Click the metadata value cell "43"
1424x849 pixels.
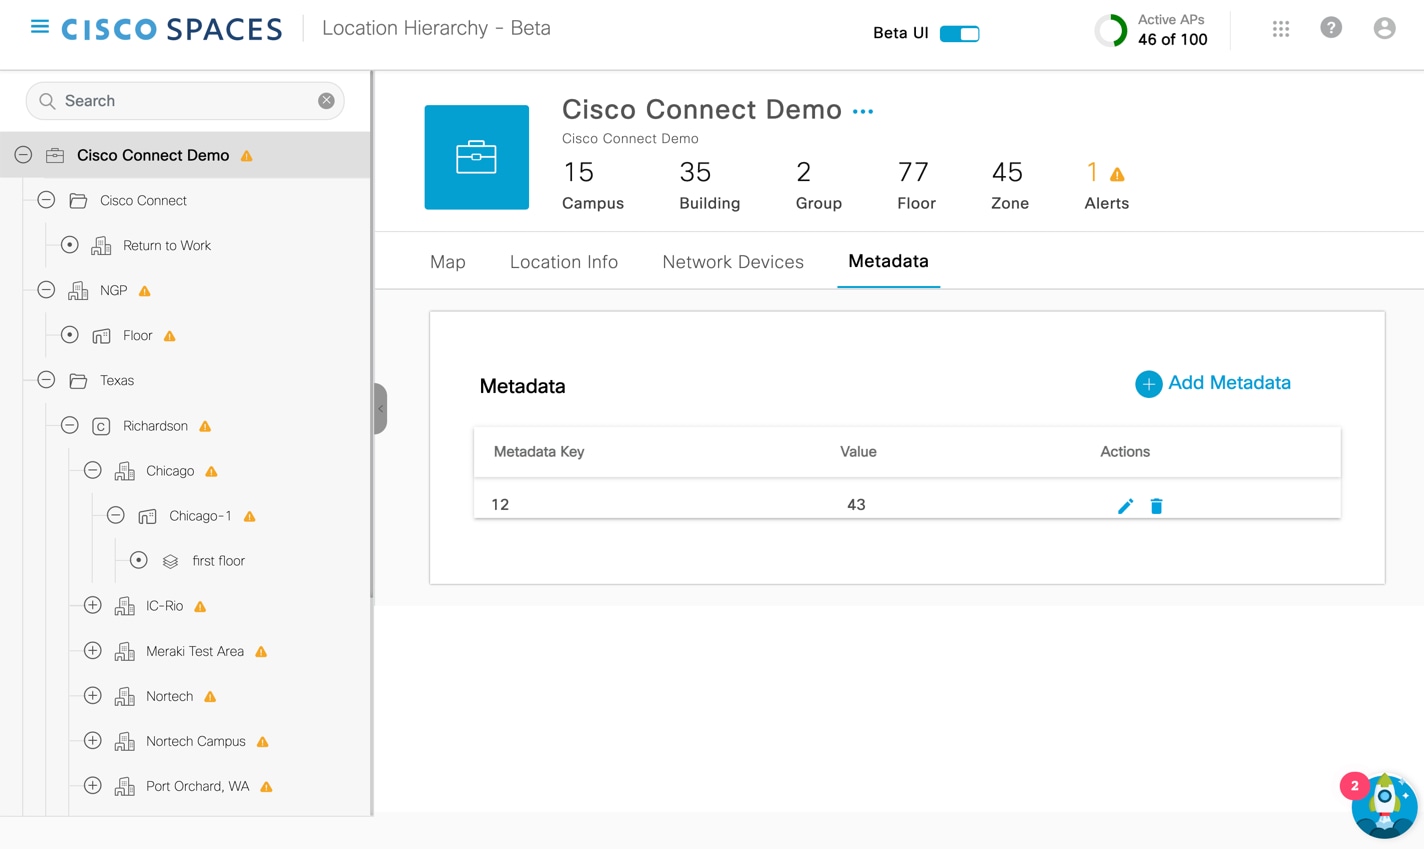coord(856,505)
